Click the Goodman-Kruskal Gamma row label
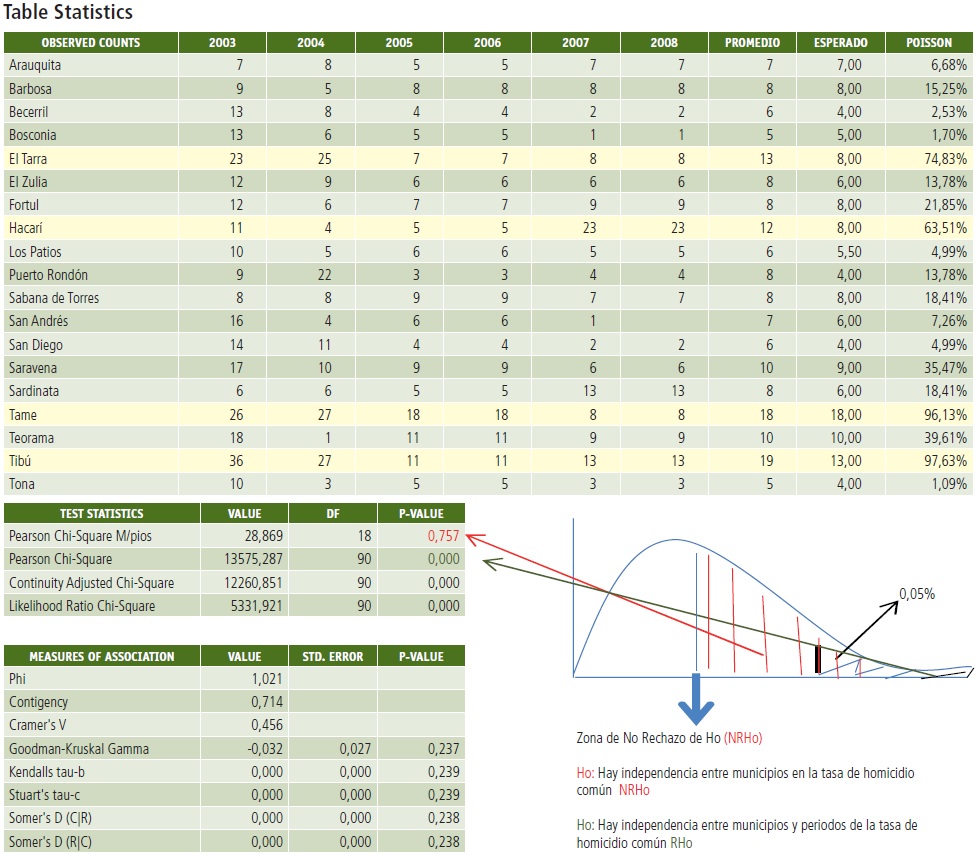 click(78, 749)
